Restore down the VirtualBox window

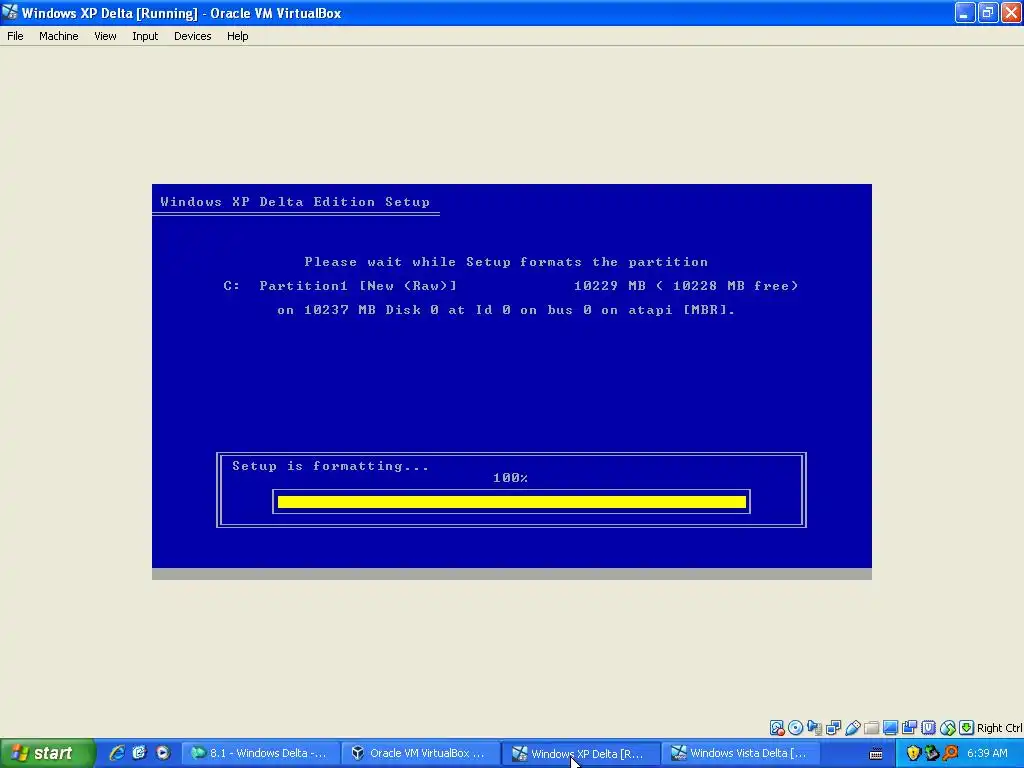(x=988, y=12)
